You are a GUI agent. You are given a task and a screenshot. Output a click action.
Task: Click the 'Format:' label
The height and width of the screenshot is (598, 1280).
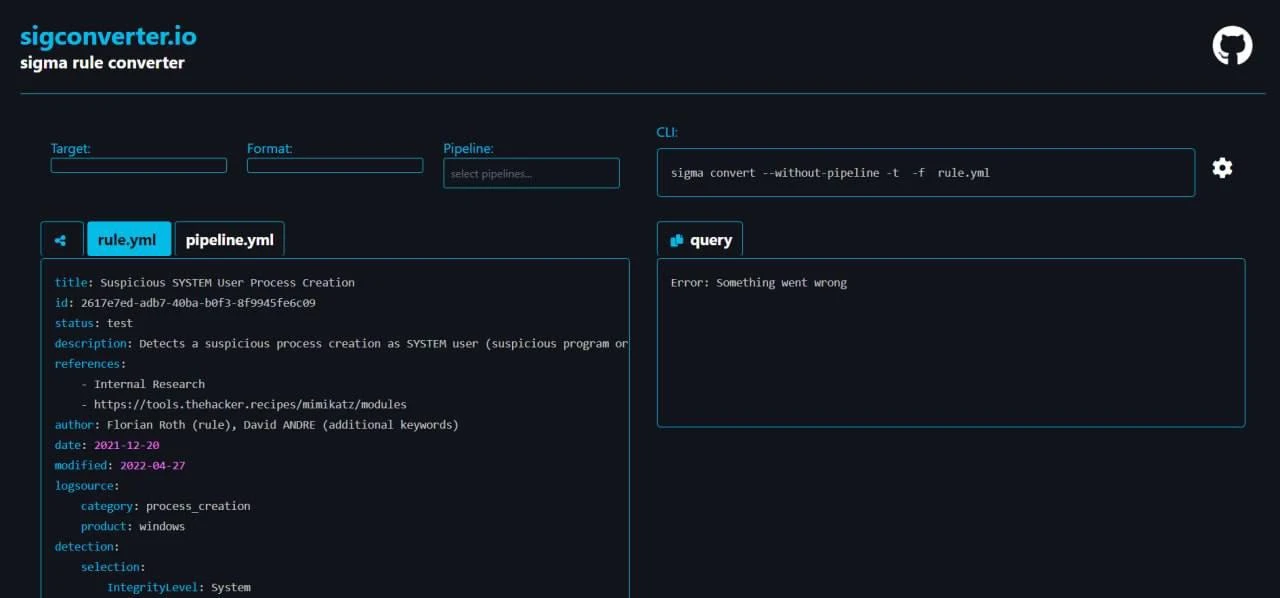(270, 148)
